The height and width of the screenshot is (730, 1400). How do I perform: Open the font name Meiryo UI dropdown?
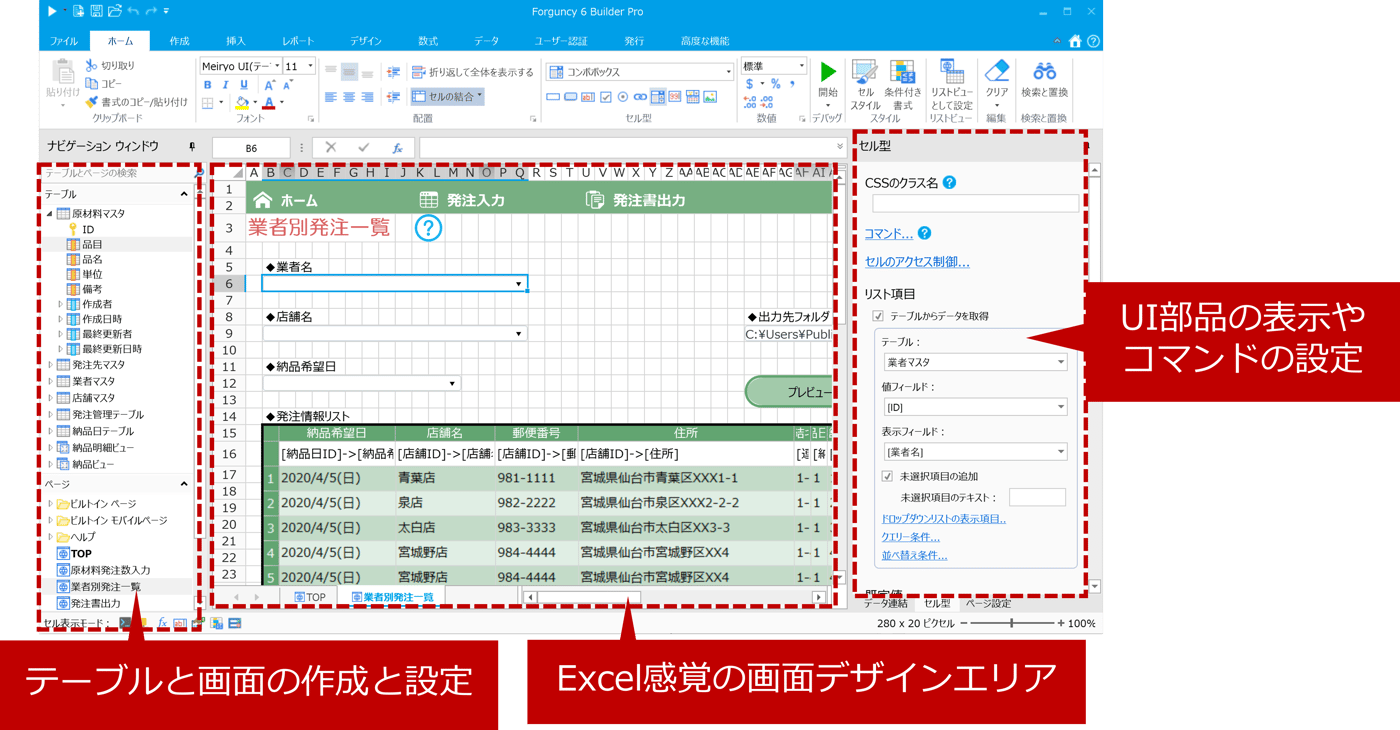pos(277,66)
